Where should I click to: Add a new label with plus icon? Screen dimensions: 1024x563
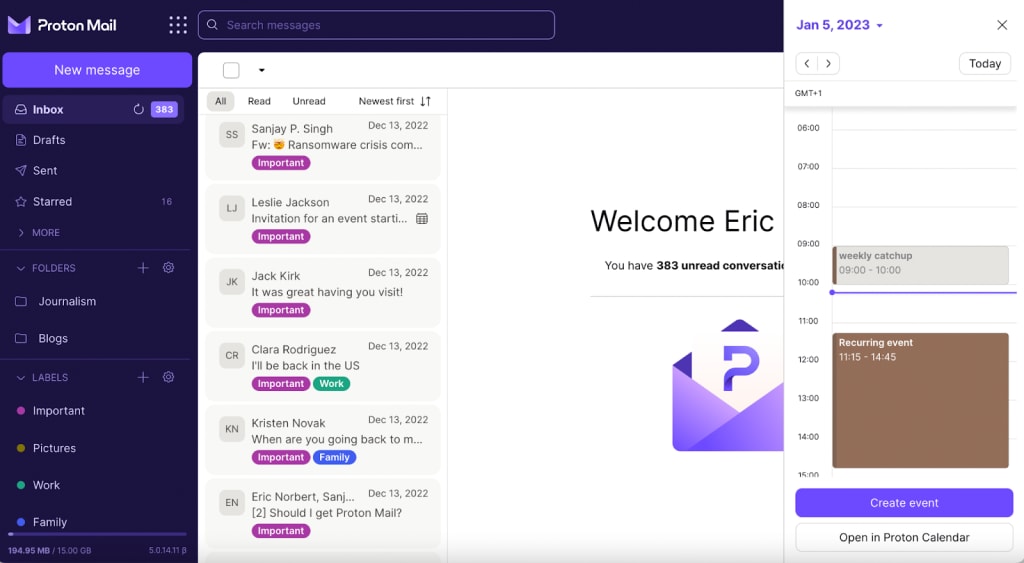coord(143,377)
